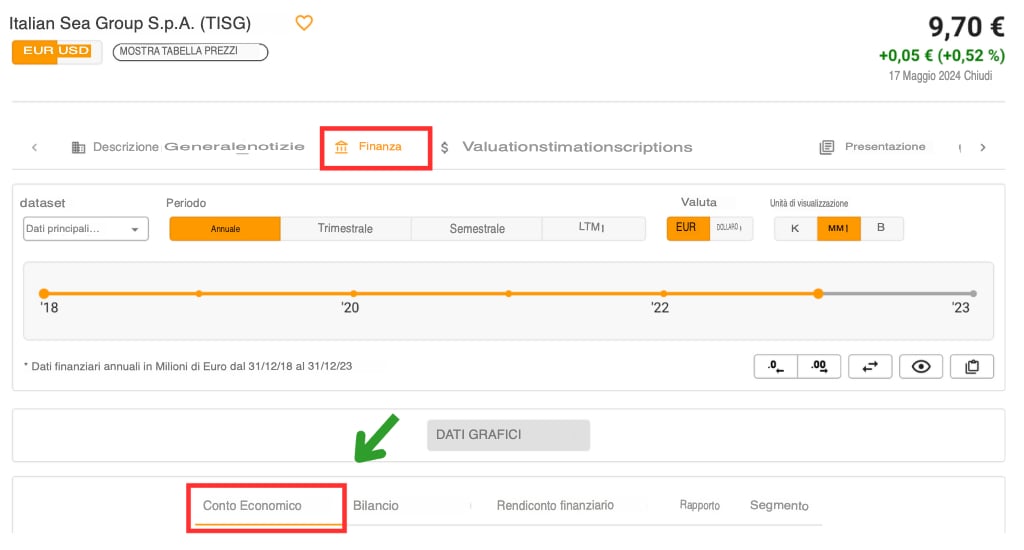This screenshot has height=550, width=1024.
Task: Open Descrizione Generale building icon
Action: (x=78, y=147)
